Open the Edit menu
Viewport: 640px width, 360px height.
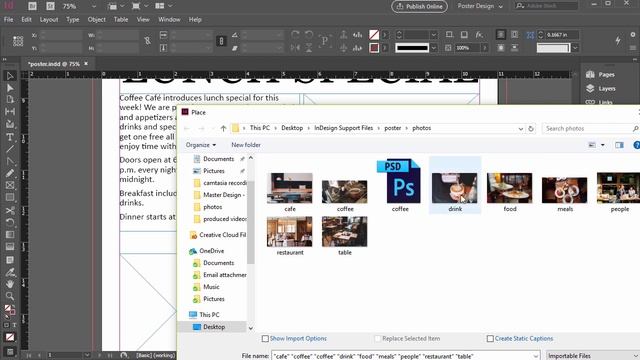coord(27,20)
